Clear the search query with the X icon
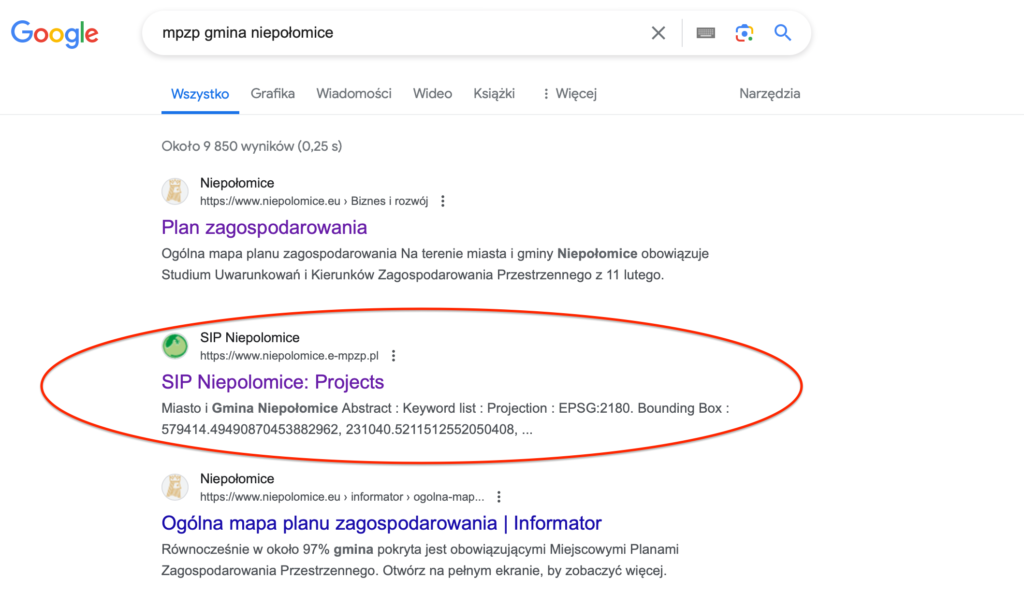This screenshot has width=1024, height=607. 658,33
